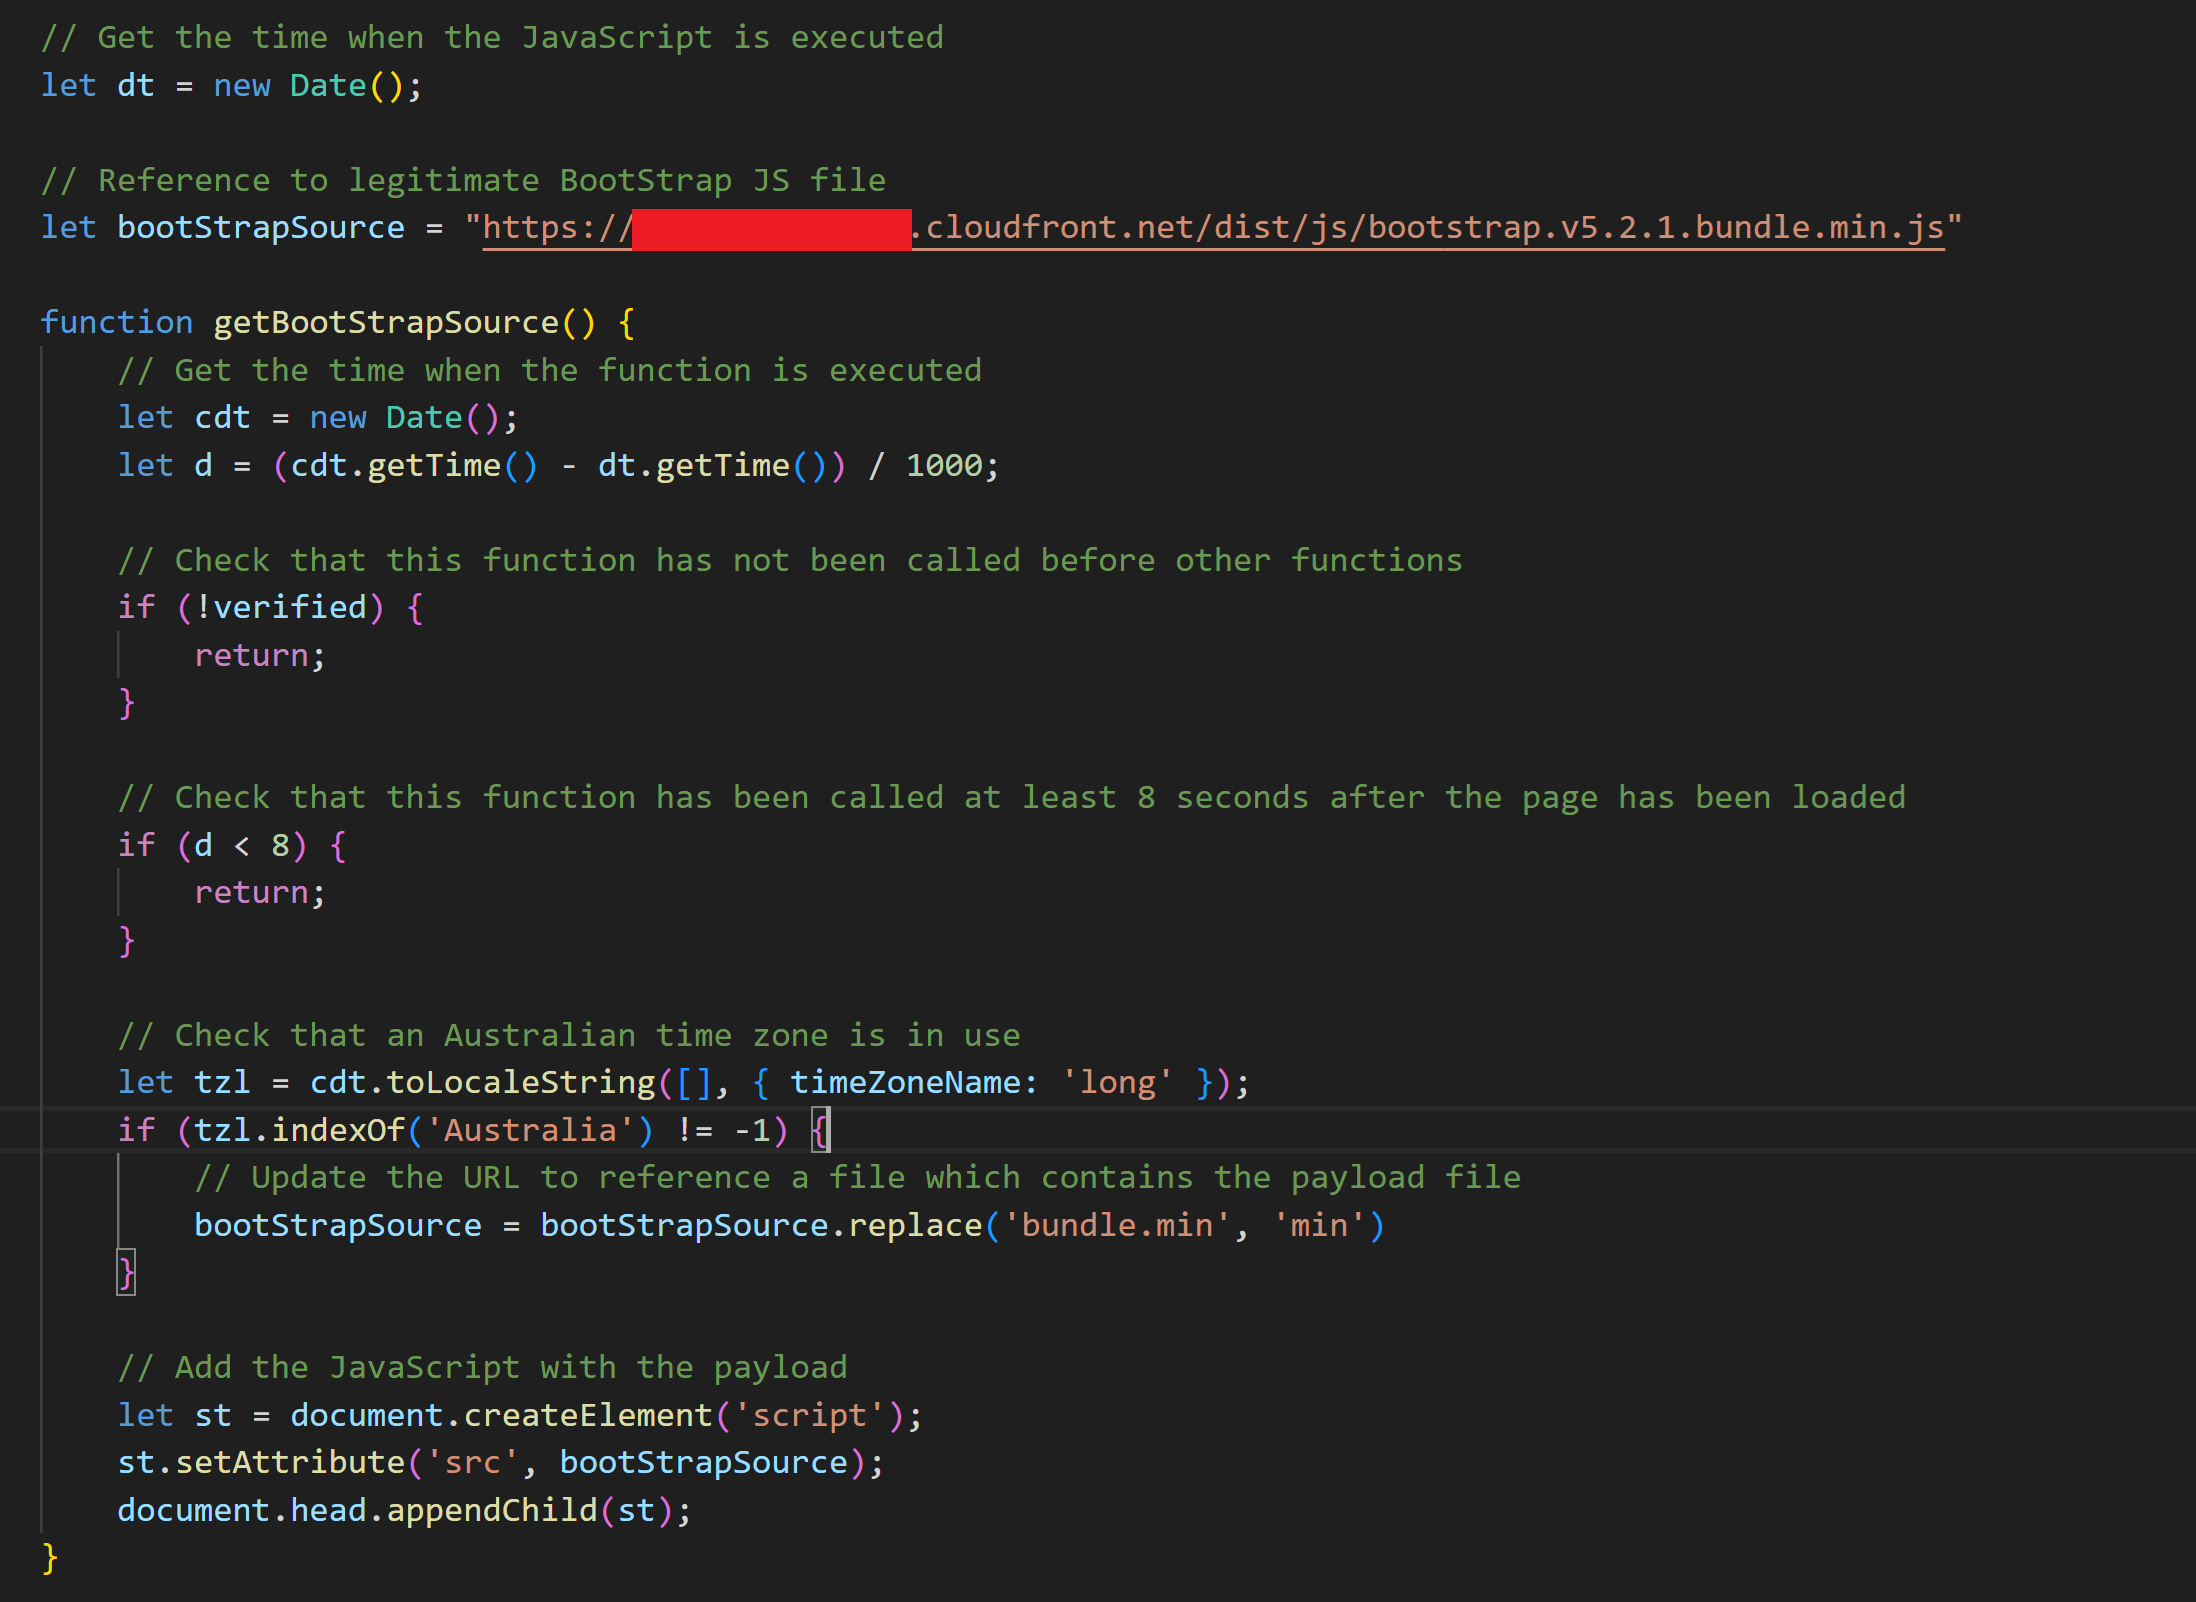
Task: Click the number 1000 in division
Action: pyautogui.click(x=944, y=466)
